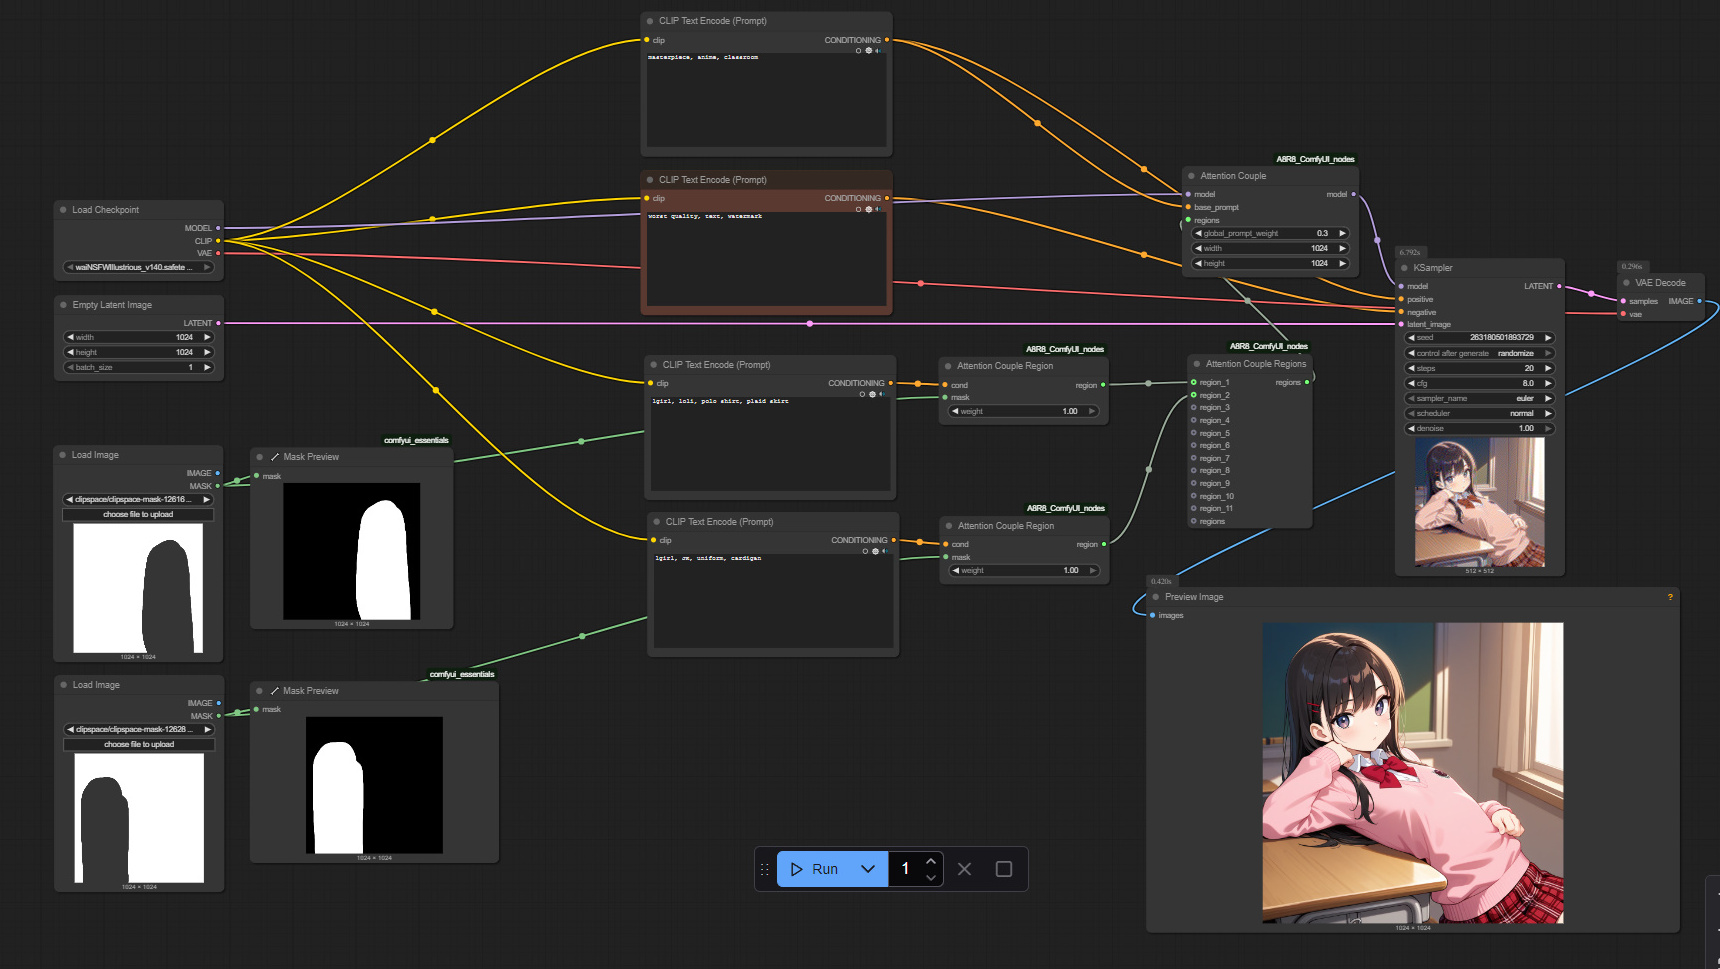
Task: Click the A8R8_ComfyUI_nodes badge above Attention Couple
Action: tap(1315, 159)
